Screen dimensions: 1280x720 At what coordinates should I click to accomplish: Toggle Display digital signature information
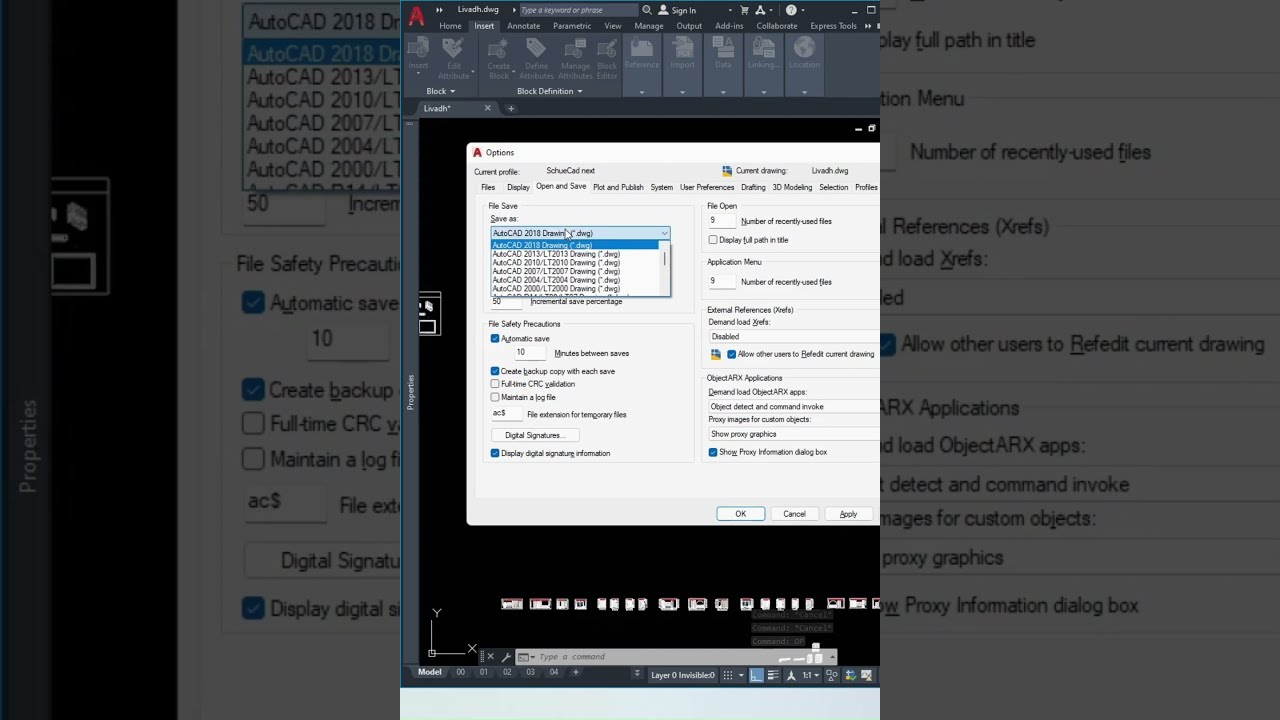pos(495,453)
